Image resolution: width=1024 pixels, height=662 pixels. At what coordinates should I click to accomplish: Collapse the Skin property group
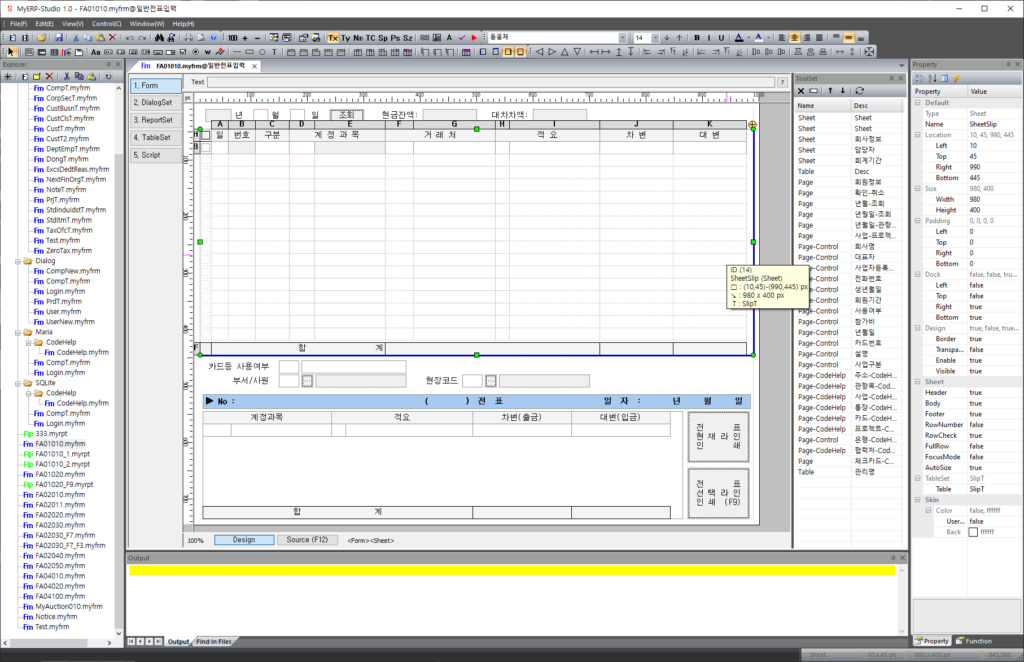pos(918,499)
